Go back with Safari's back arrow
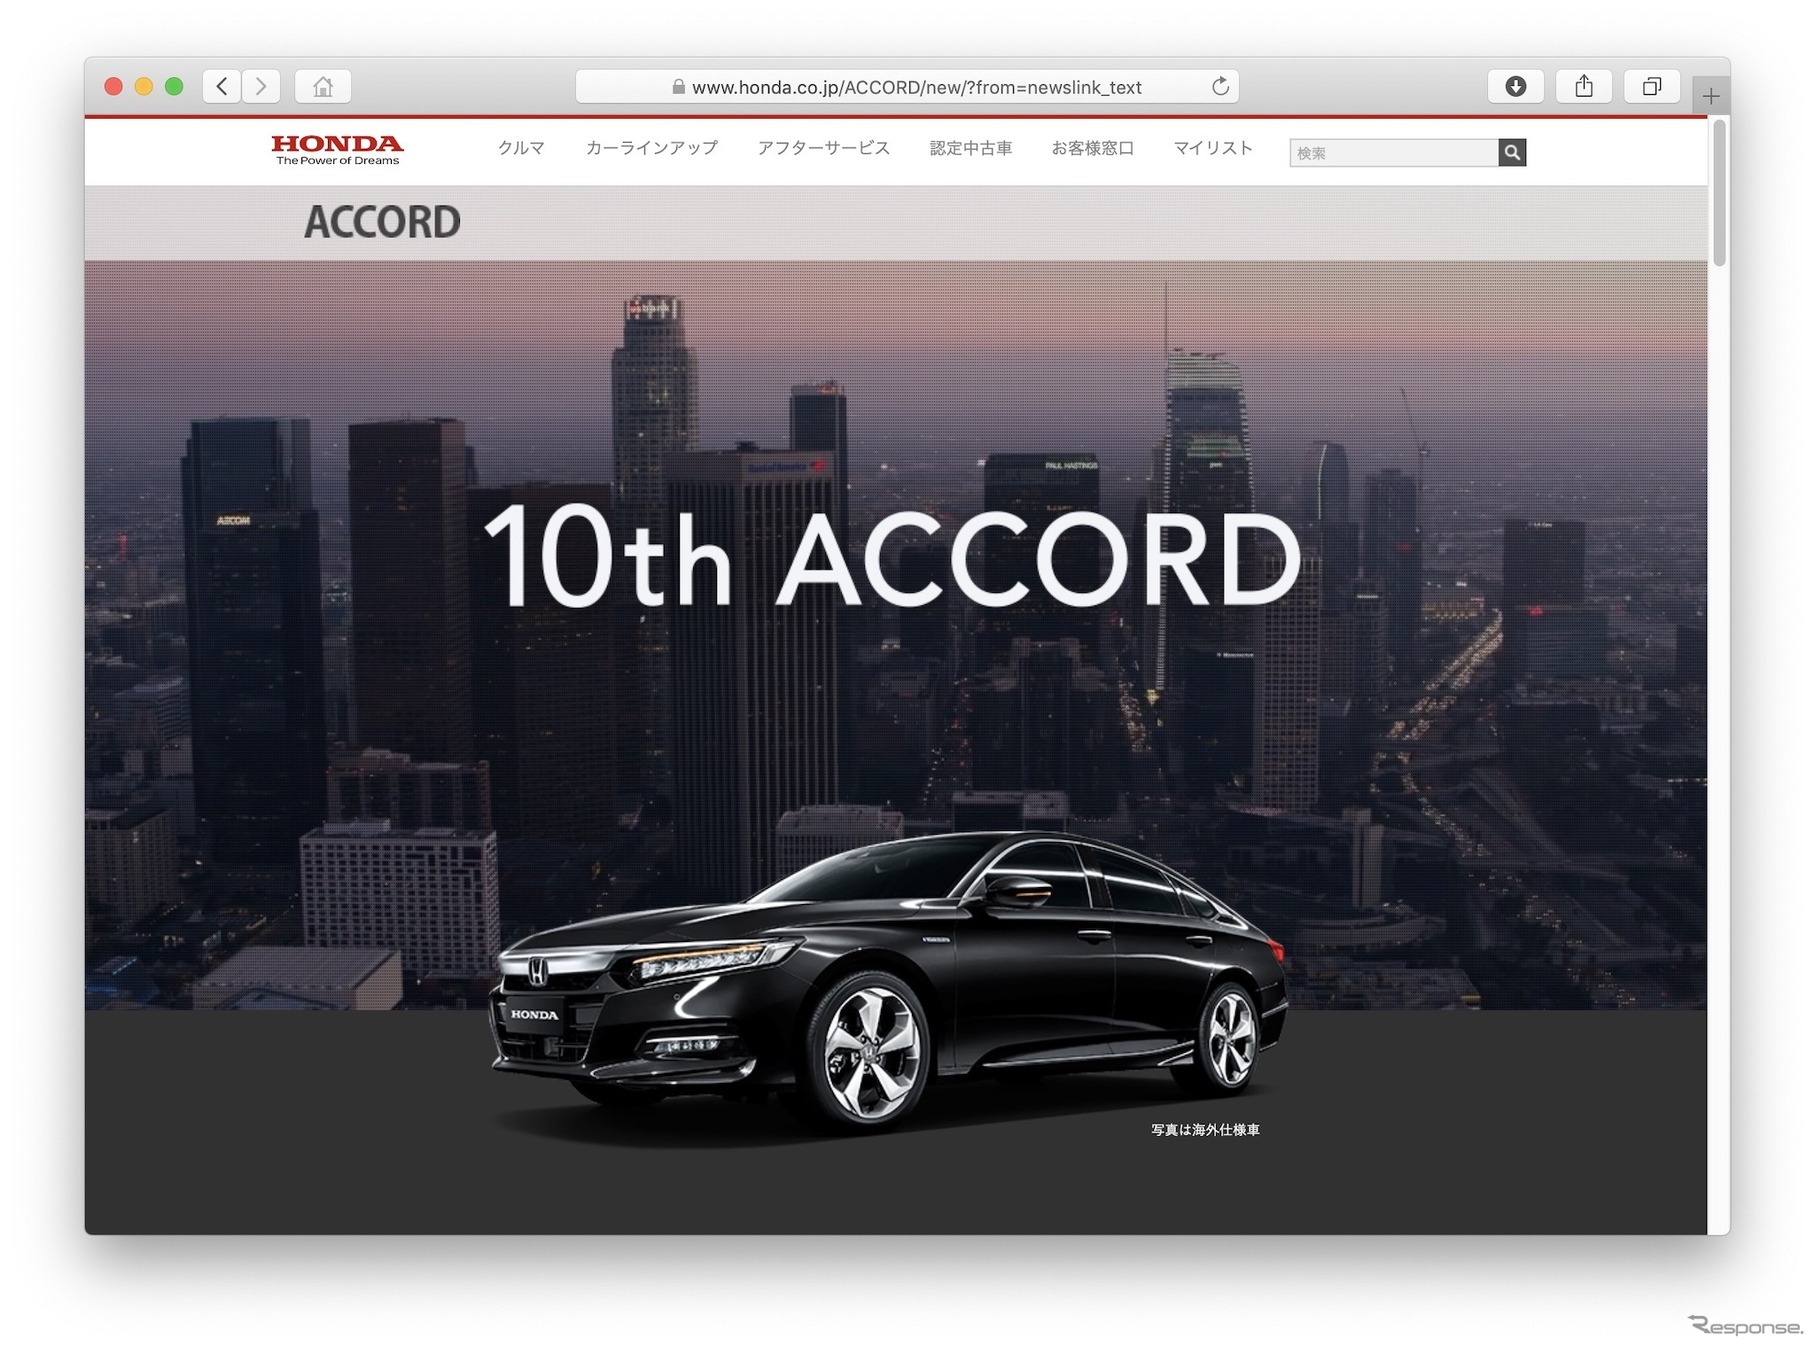The image size is (1815, 1347). (222, 87)
